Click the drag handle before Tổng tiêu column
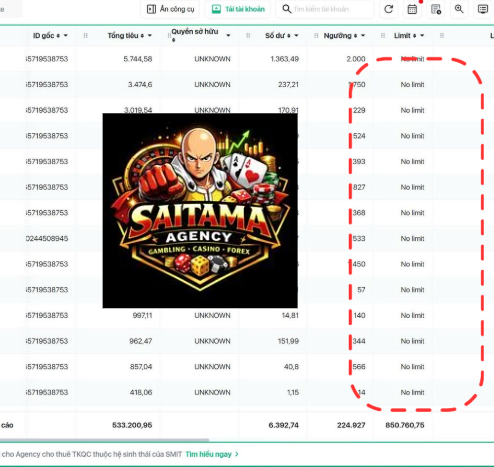This screenshot has width=494, height=467. tap(86, 35)
